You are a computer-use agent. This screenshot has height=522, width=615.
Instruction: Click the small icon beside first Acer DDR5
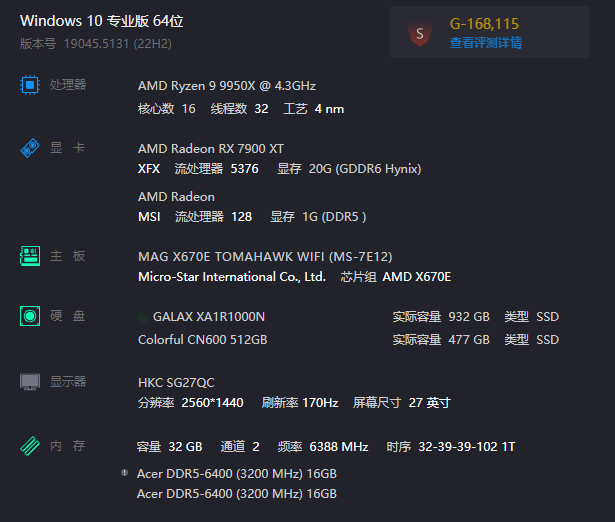[124, 472]
